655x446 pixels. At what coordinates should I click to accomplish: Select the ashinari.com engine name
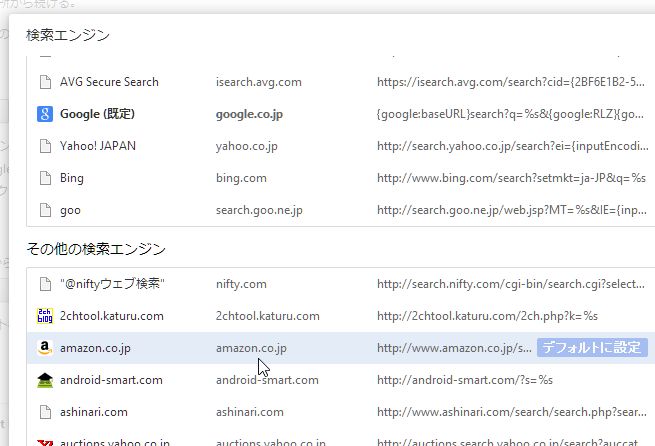[94, 412]
